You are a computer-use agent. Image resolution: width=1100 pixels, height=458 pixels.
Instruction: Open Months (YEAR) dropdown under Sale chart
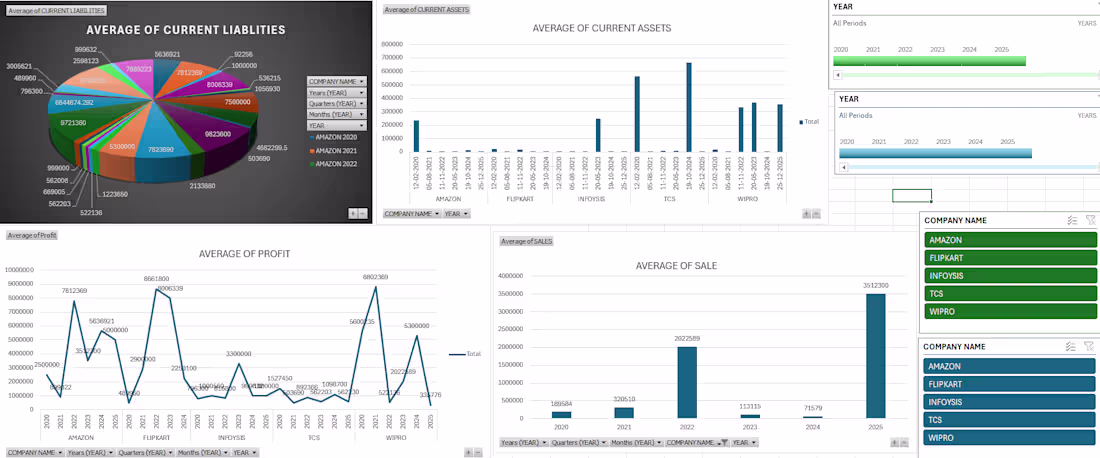pyautogui.click(x=636, y=443)
